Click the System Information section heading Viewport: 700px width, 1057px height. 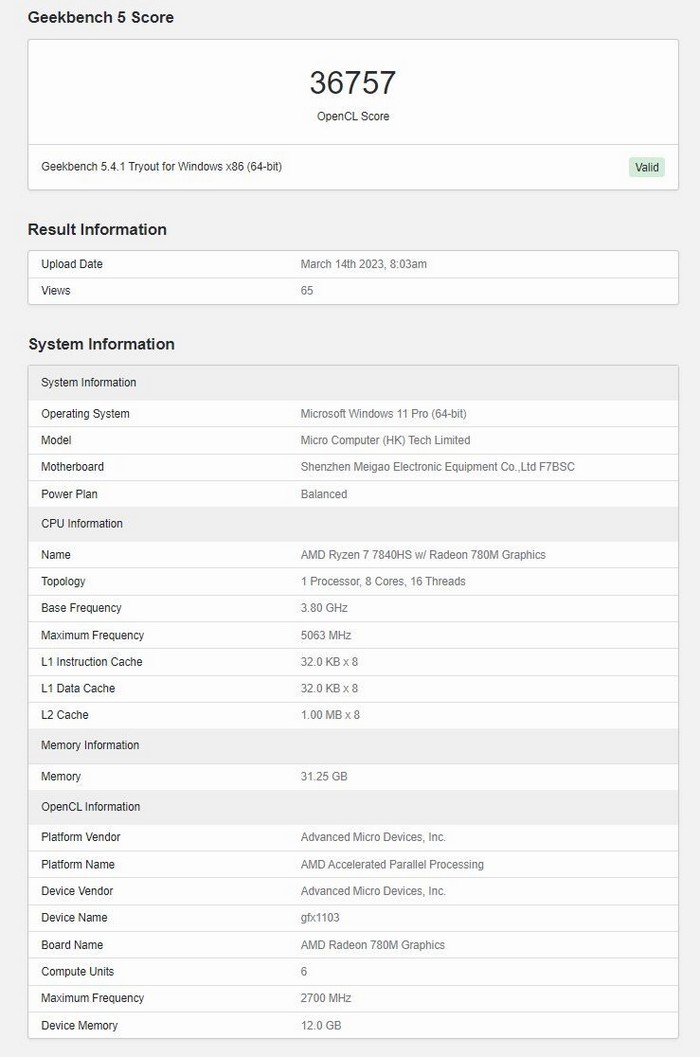101,344
